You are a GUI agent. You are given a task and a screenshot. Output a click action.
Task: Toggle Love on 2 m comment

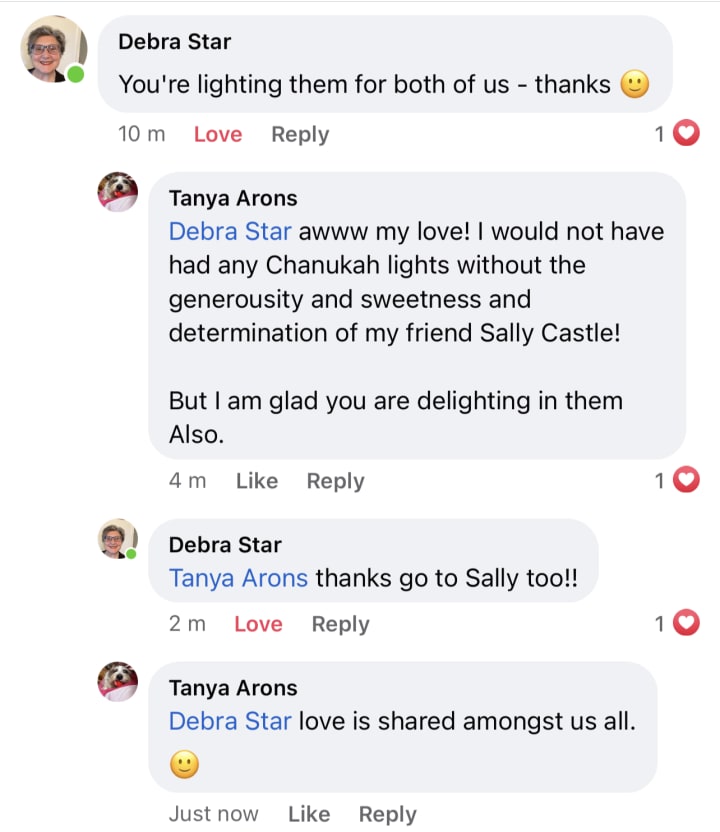258,624
